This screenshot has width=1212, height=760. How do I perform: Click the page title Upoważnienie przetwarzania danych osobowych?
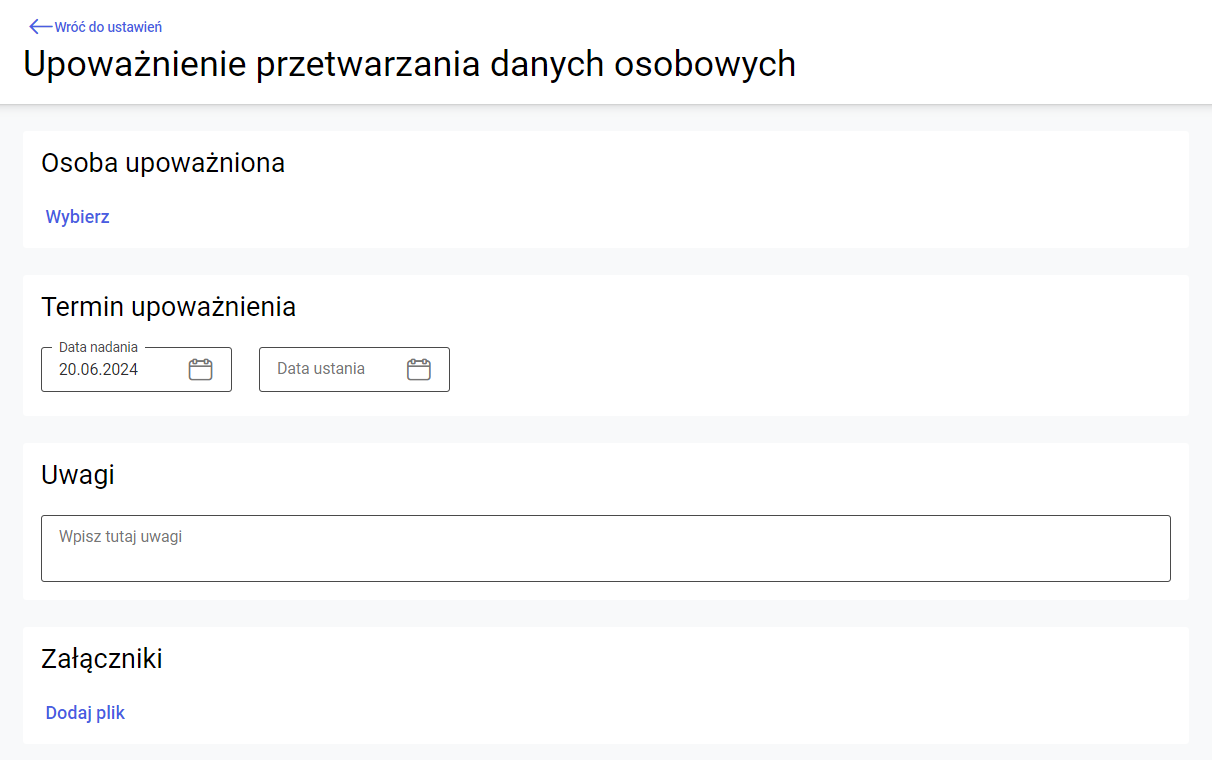tap(409, 64)
